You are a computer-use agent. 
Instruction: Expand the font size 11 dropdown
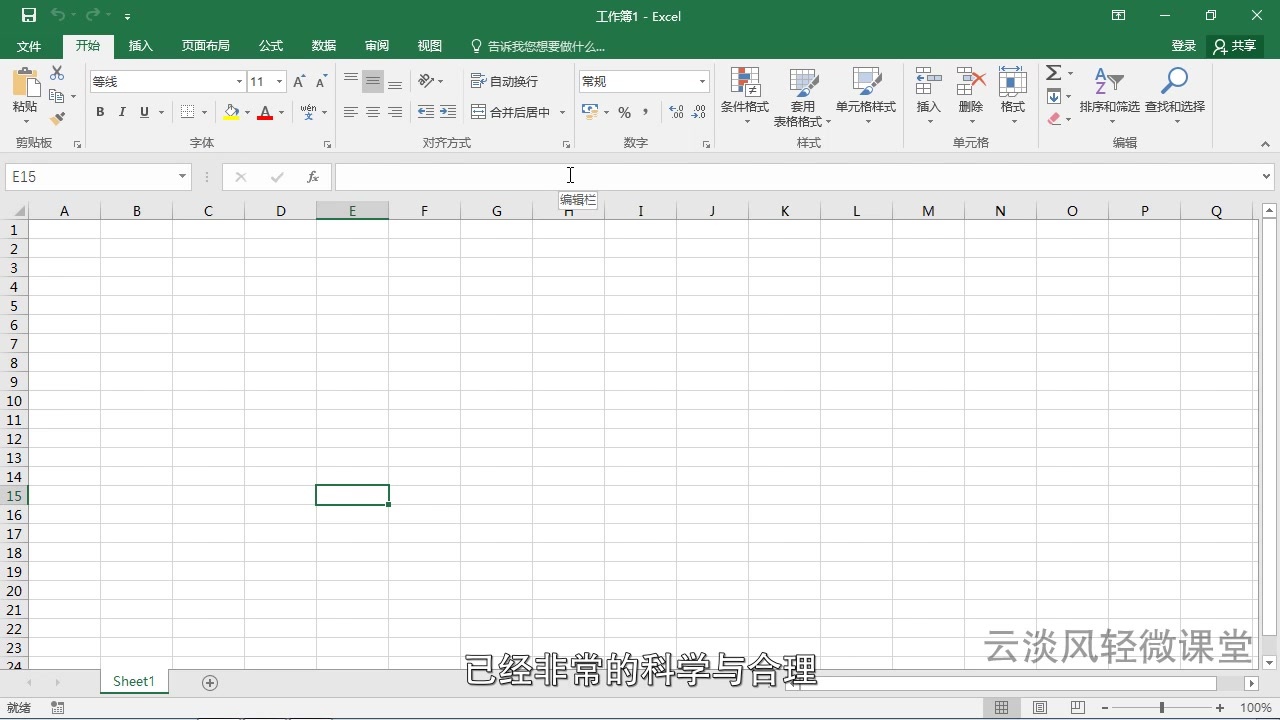pos(280,82)
